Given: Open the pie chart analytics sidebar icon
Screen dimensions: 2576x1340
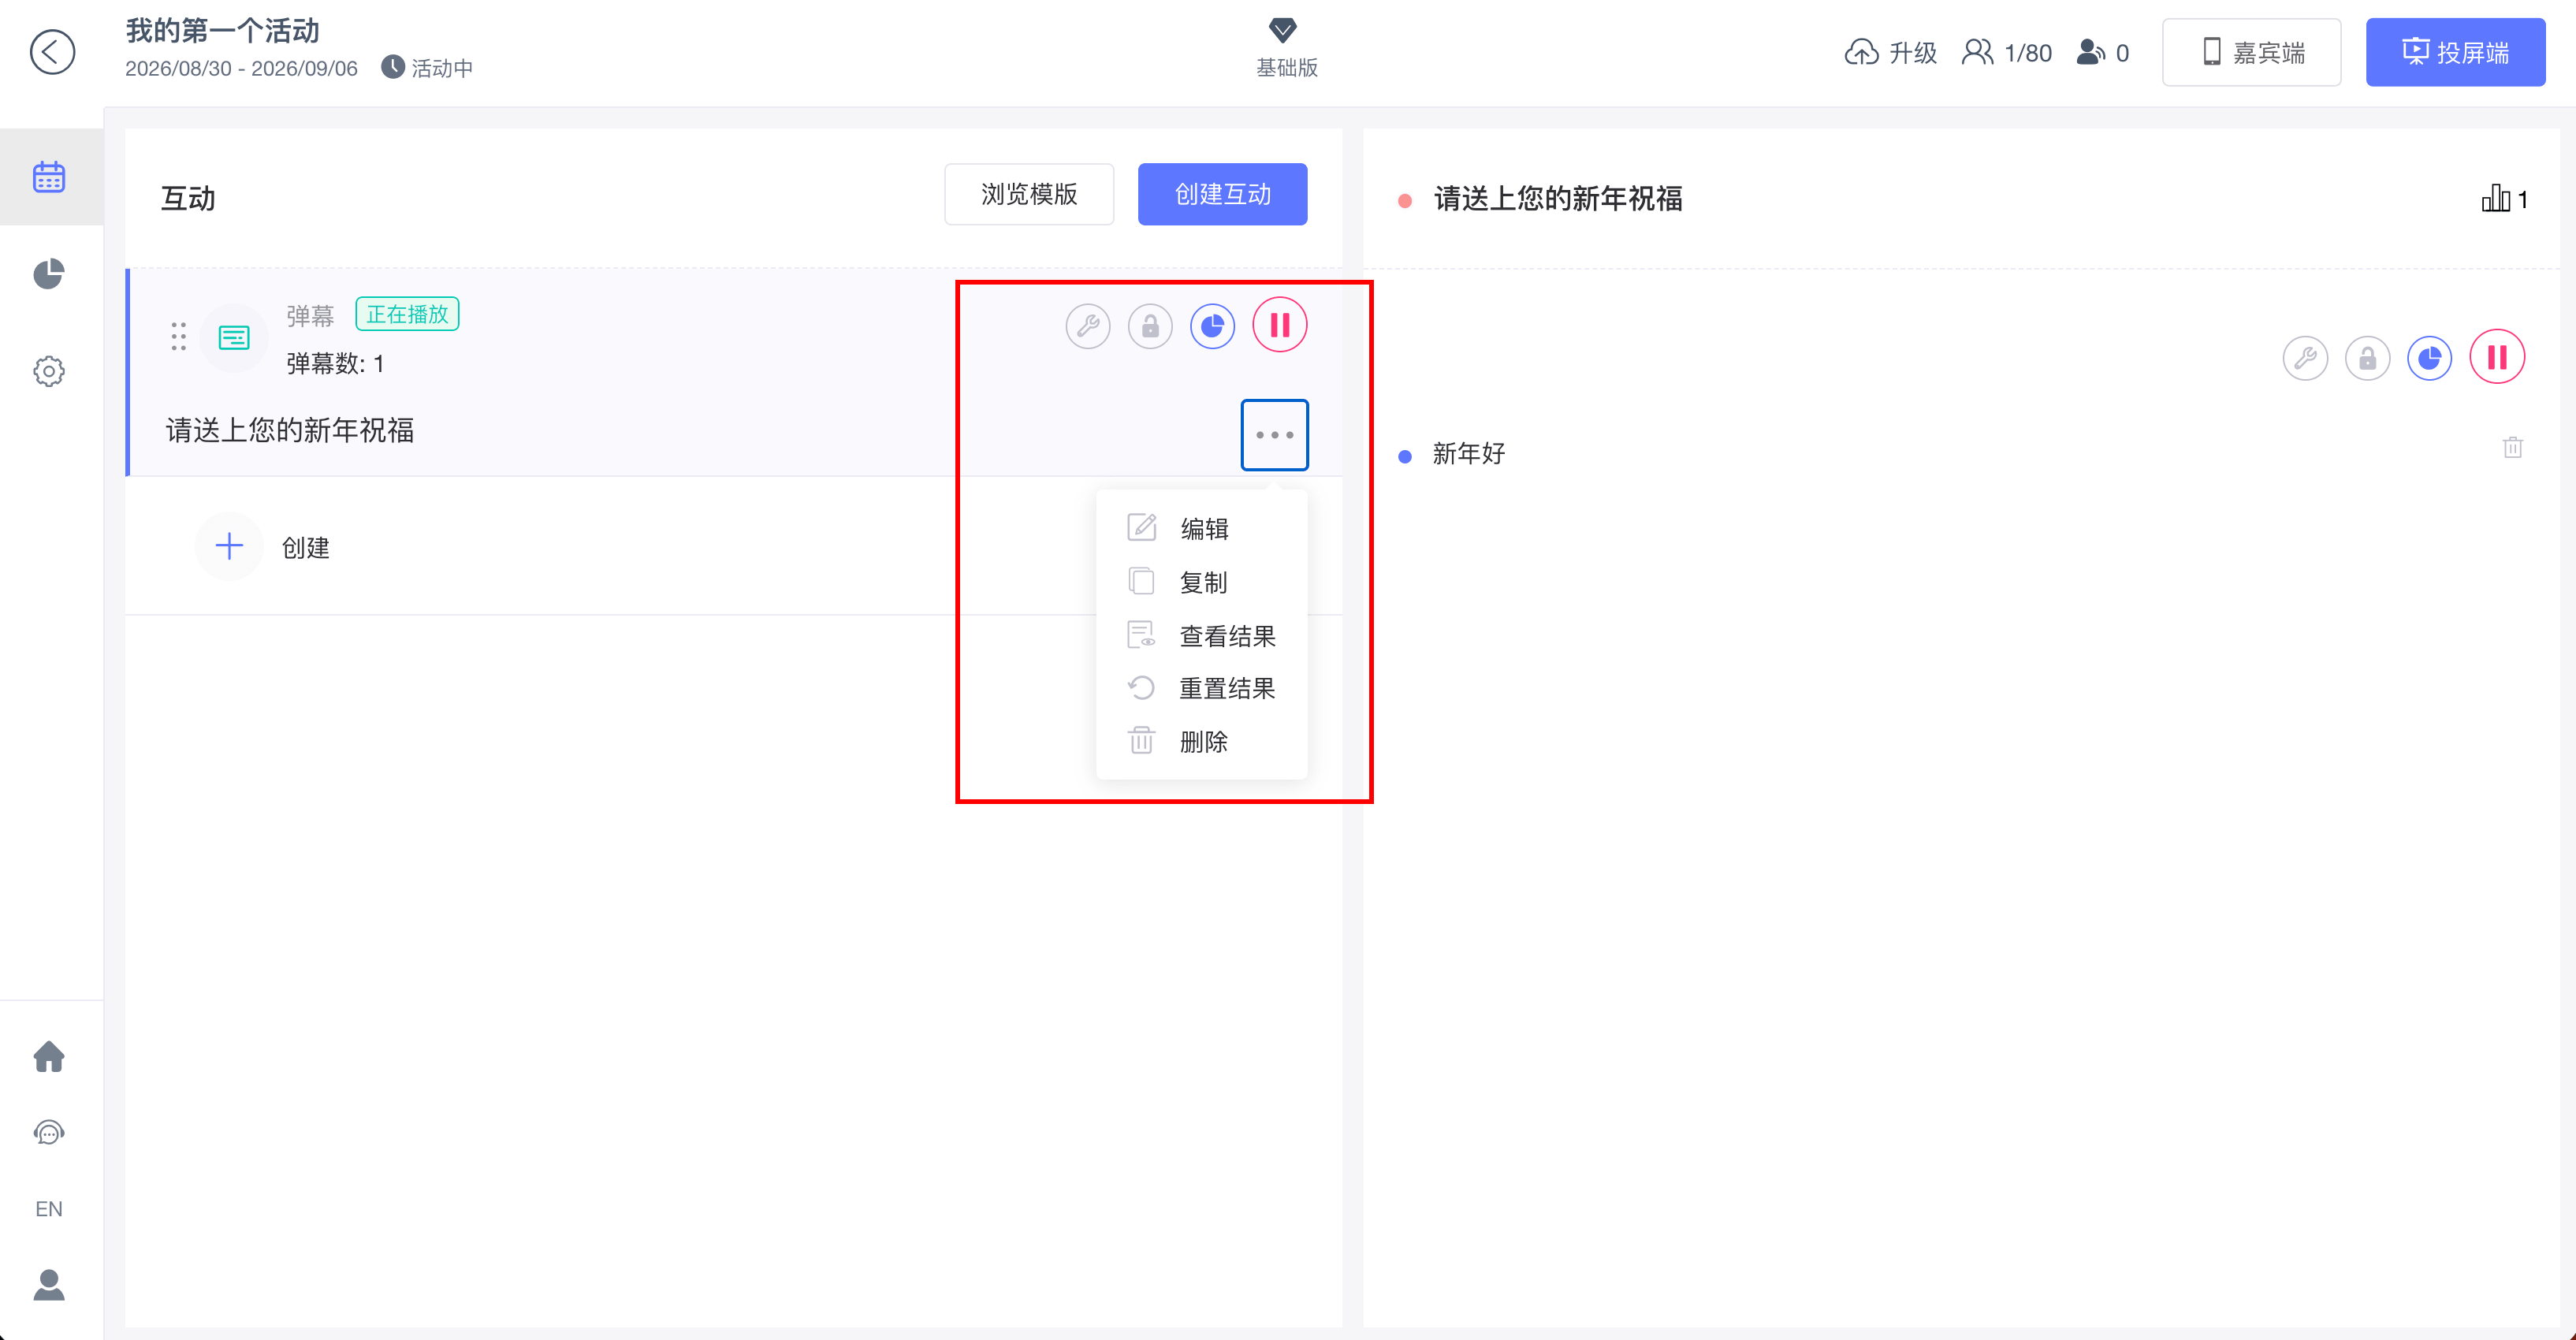Looking at the screenshot, I should 49,274.
